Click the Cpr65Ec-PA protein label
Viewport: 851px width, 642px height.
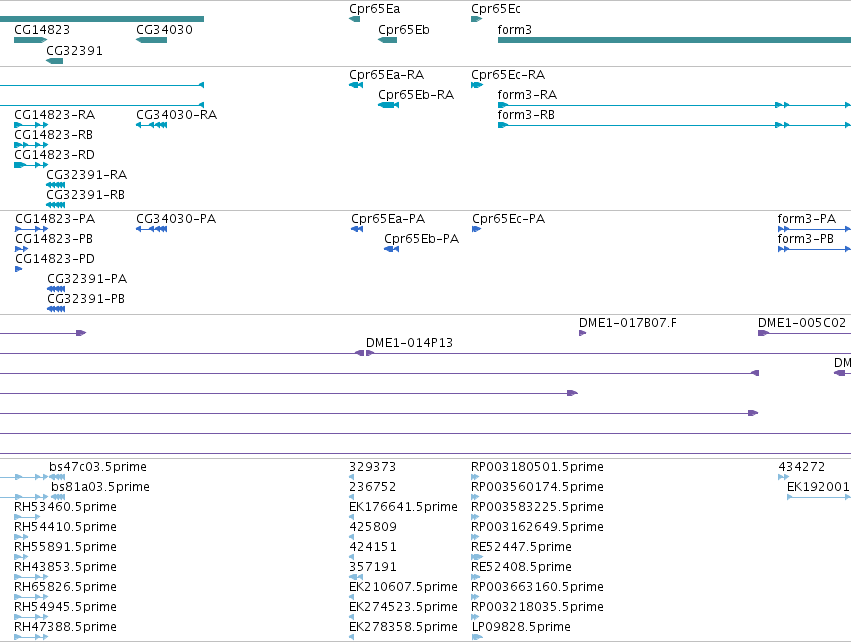click(x=509, y=219)
